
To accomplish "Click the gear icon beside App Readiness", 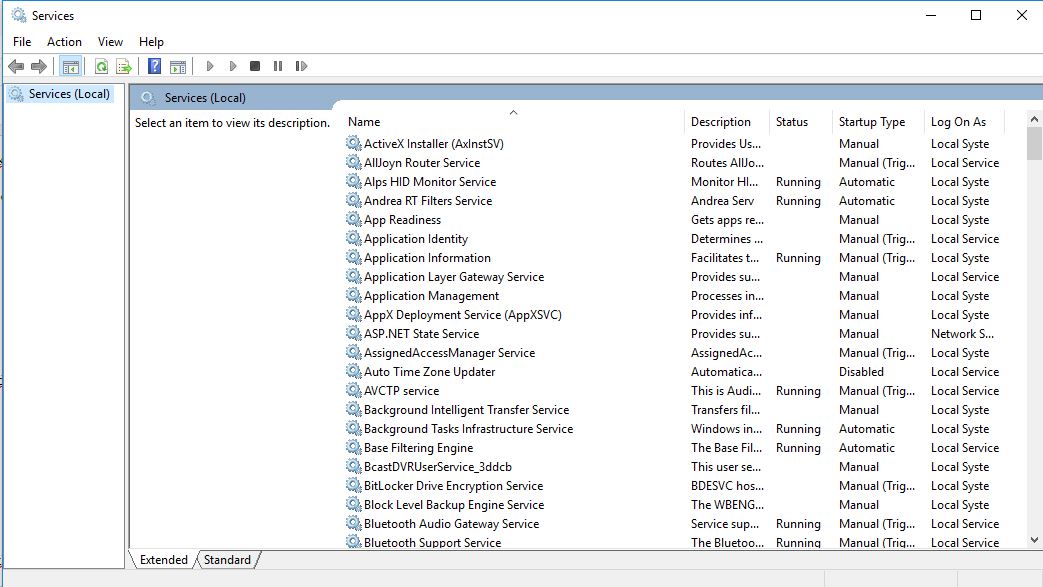I will click(353, 219).
